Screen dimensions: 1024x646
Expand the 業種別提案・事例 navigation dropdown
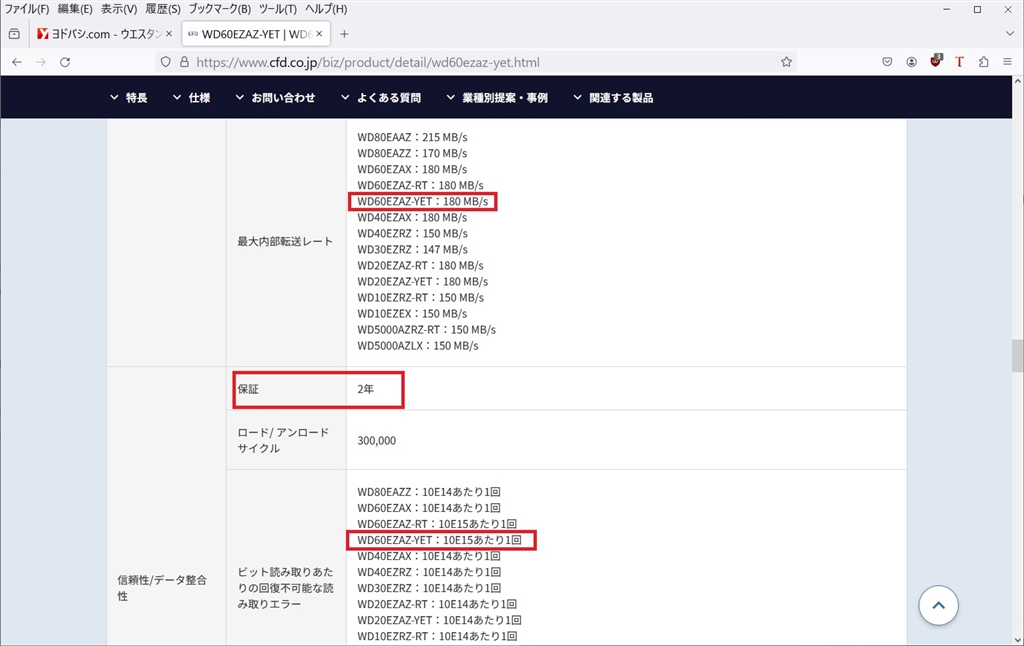(497, 97)
